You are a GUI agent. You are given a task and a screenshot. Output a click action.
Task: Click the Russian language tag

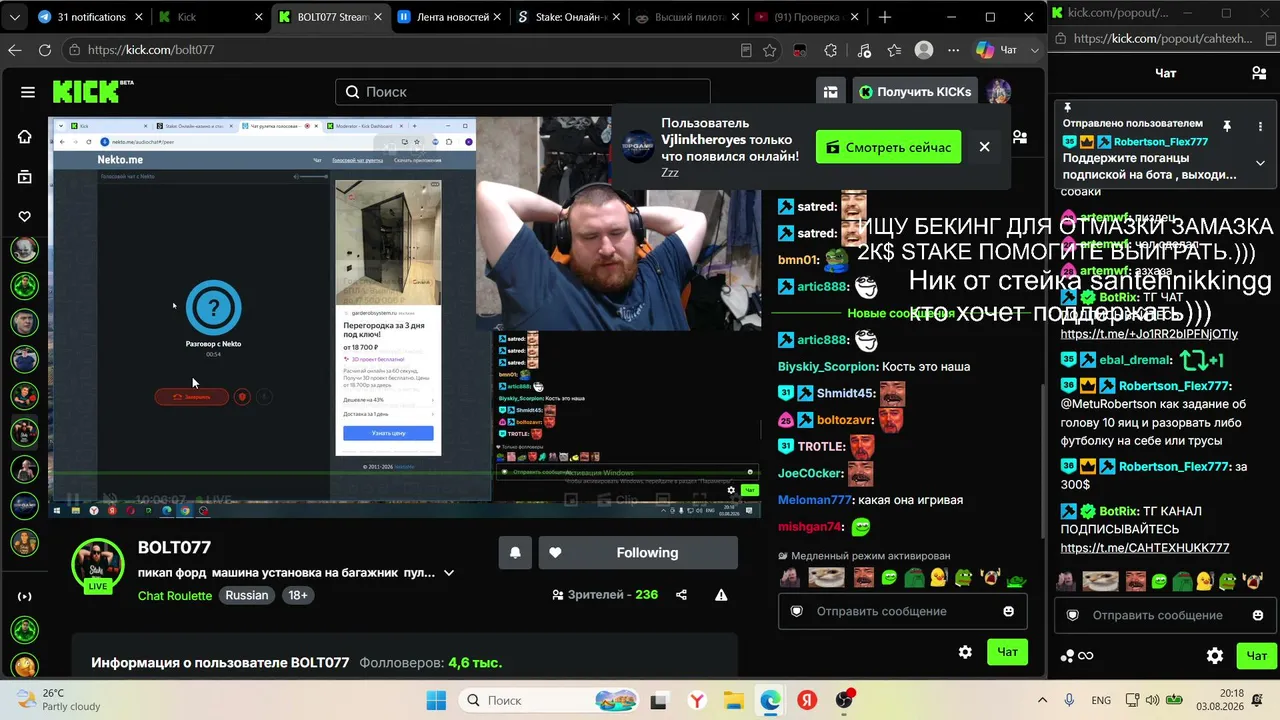tap(247, 595)
